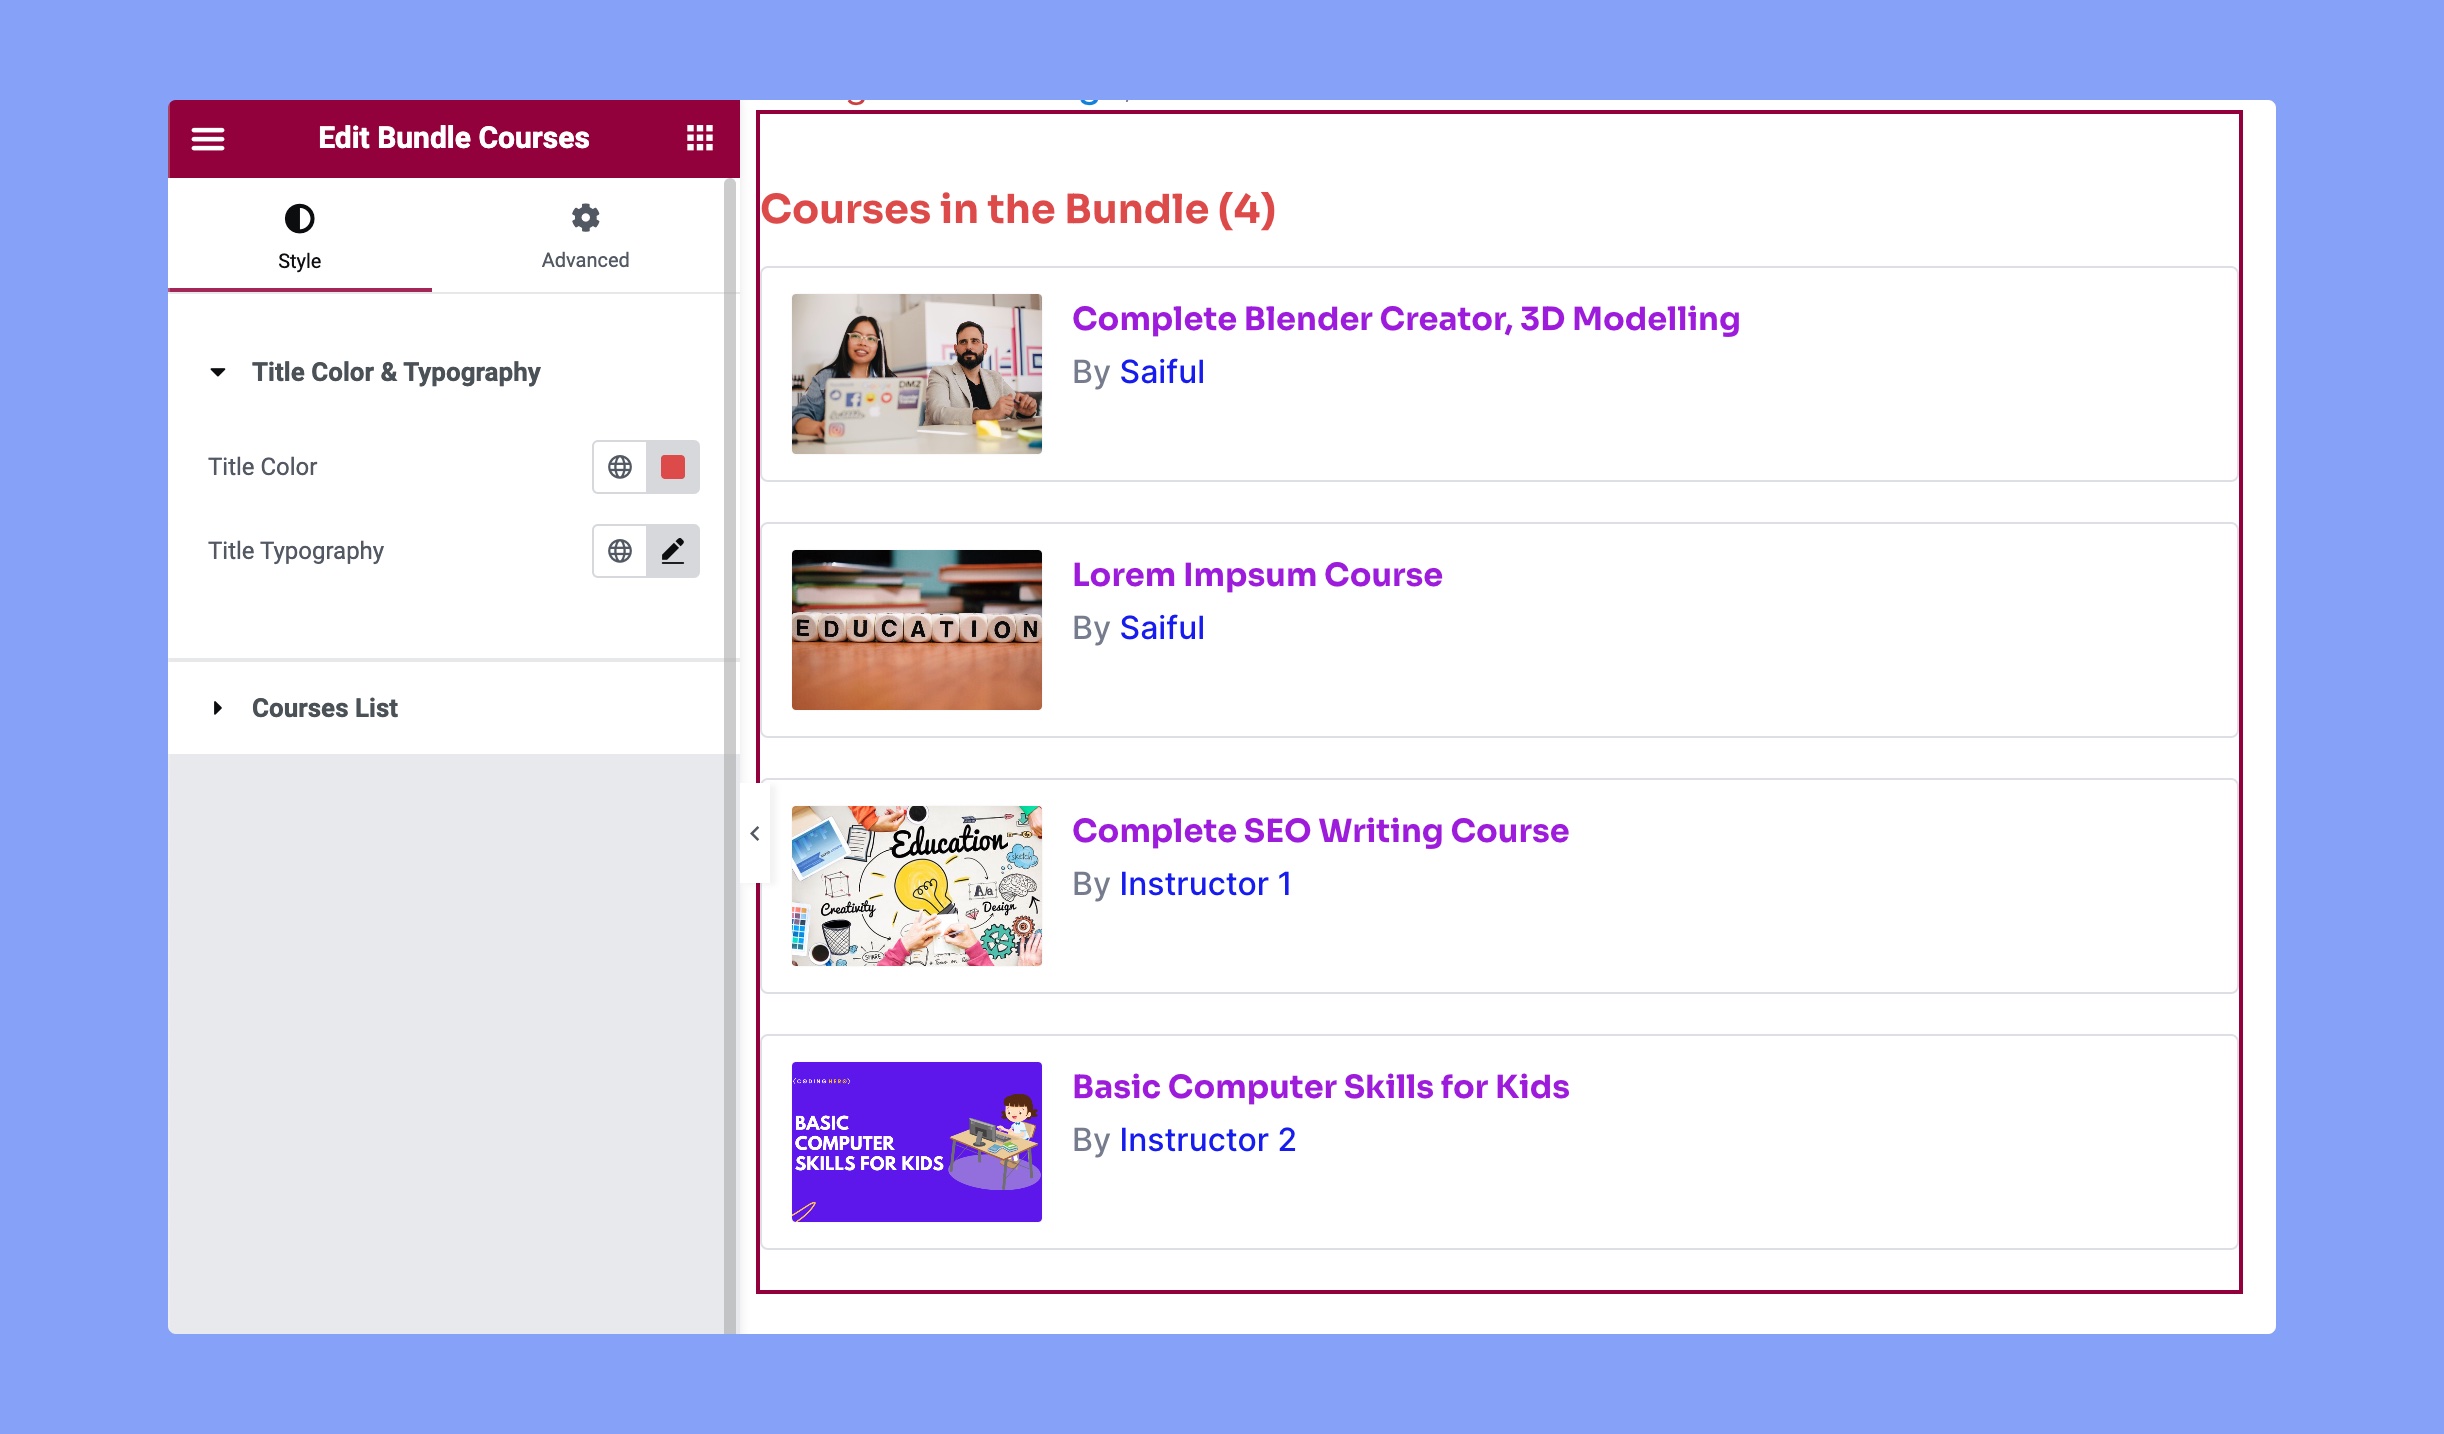The width and height of the screenshot is (2444, 1434).
Task: Expand the Courses List section
Action: [324, 708]
